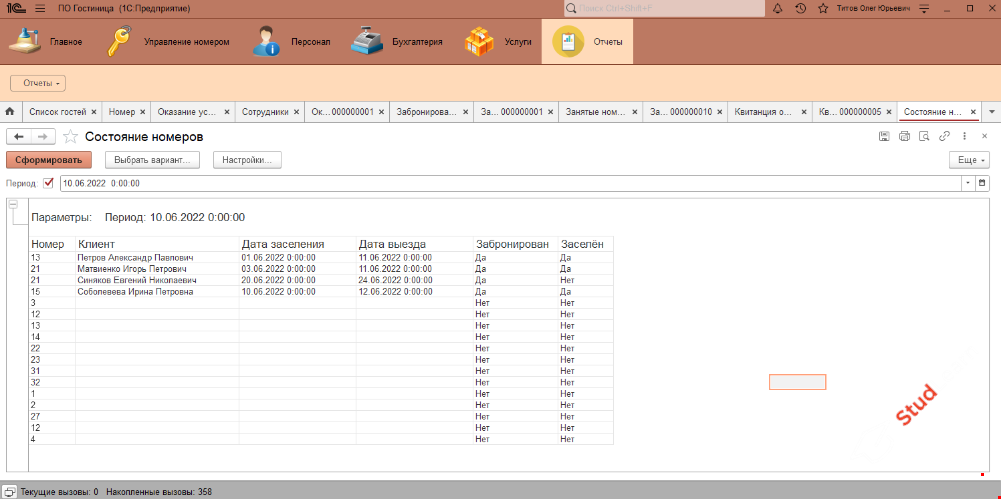Open the home page tab icon
This screenshot has width=1001, height=499.
click(x=10, y=111)
